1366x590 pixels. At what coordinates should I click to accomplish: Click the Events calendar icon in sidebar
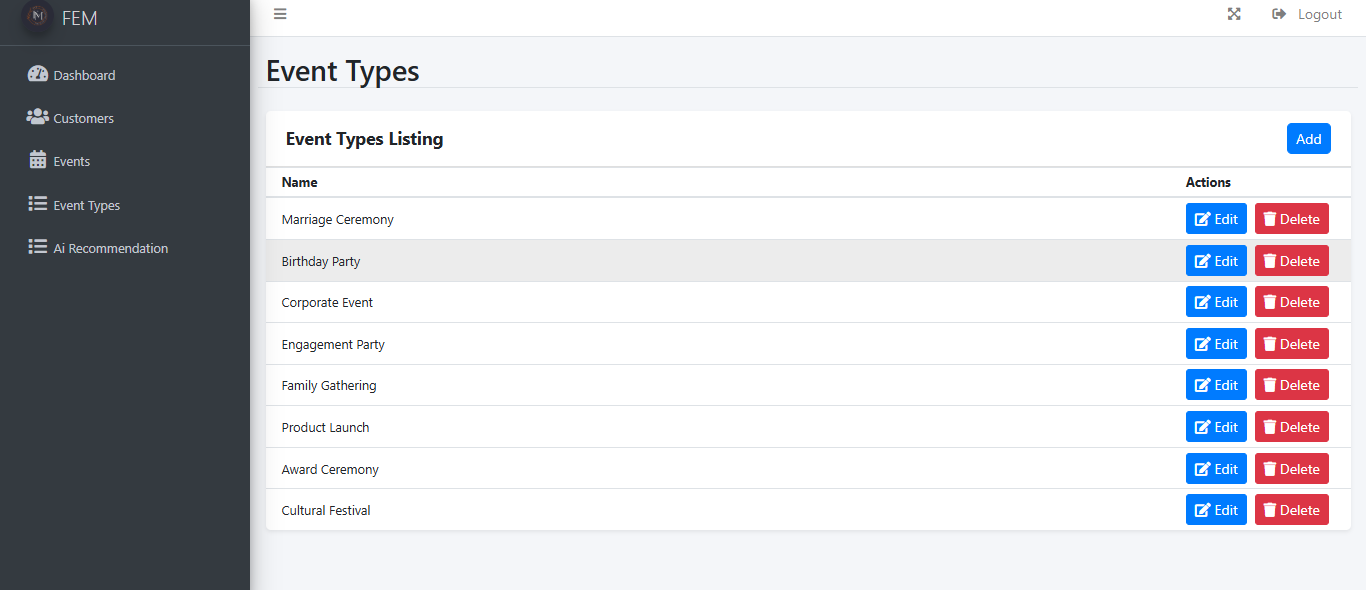point(38,160)
